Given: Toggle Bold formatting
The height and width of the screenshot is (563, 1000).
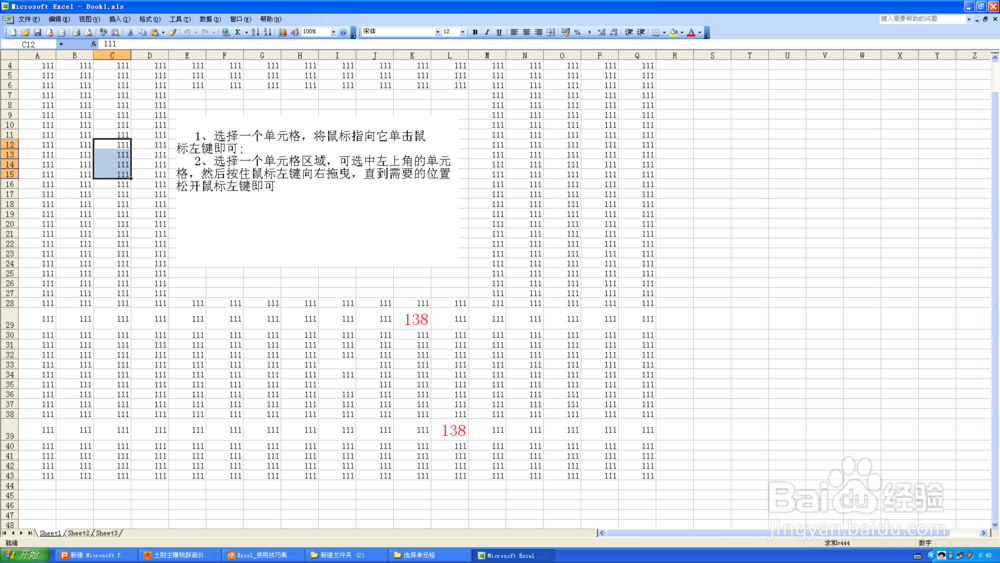Looking at the screenshot, I should tap(475, 32).
